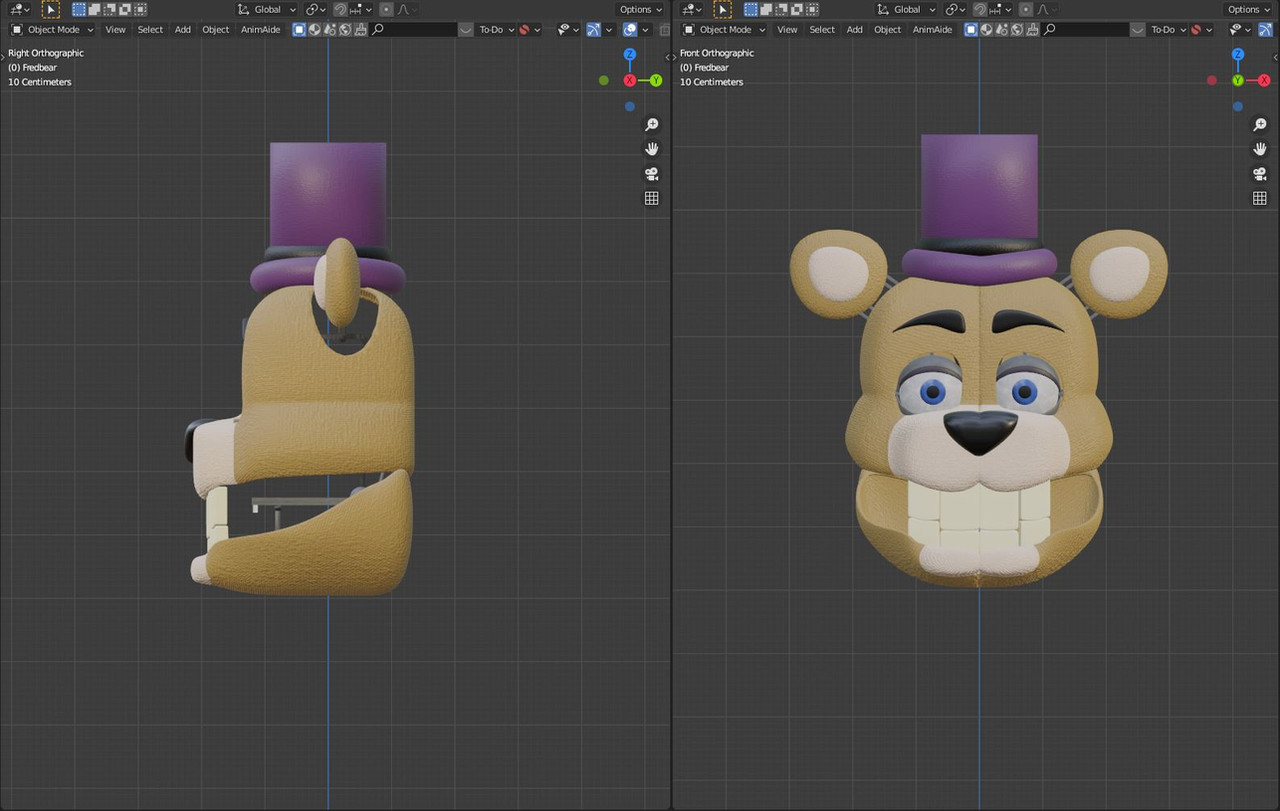Open View menu in right viewport
Image resolution: width=1280 pixels, height=811 pixels.
point(115,29)
